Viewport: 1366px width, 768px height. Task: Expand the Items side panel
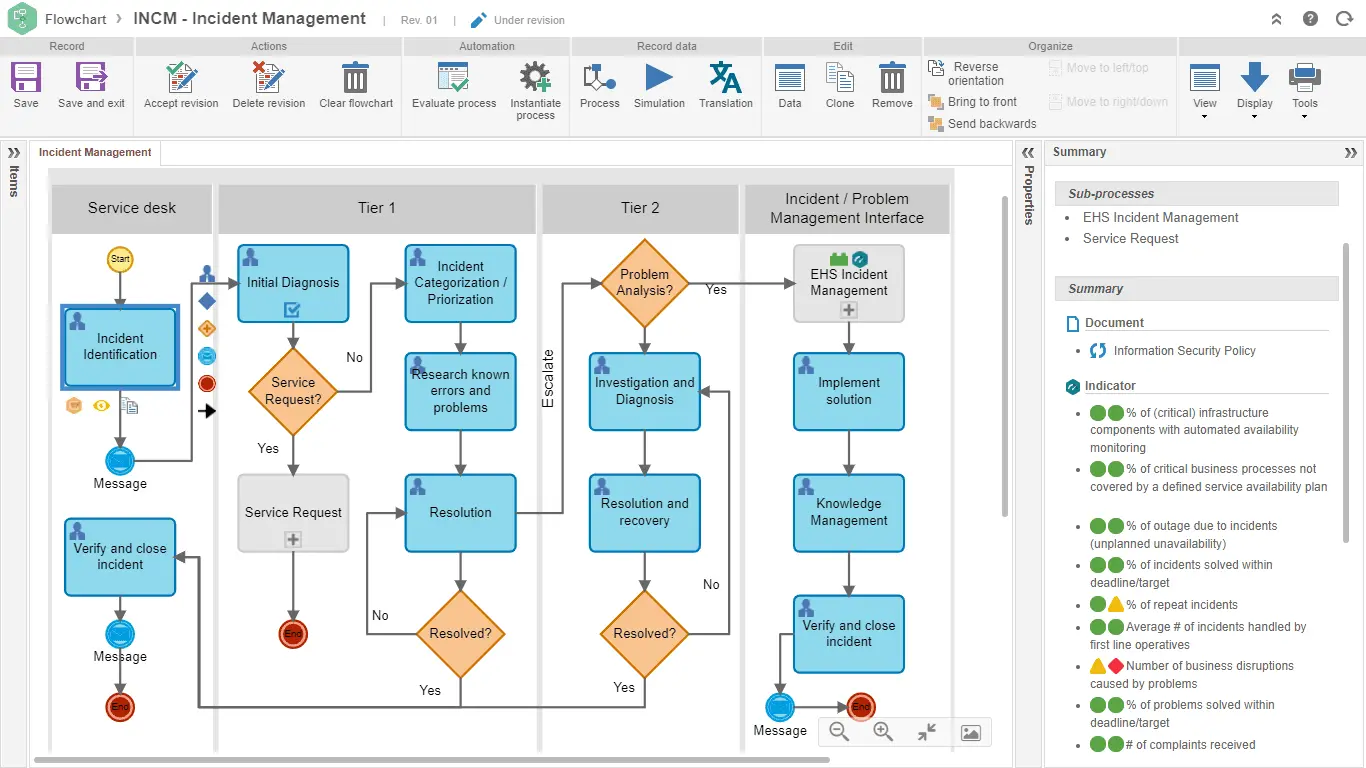point(13,153)
